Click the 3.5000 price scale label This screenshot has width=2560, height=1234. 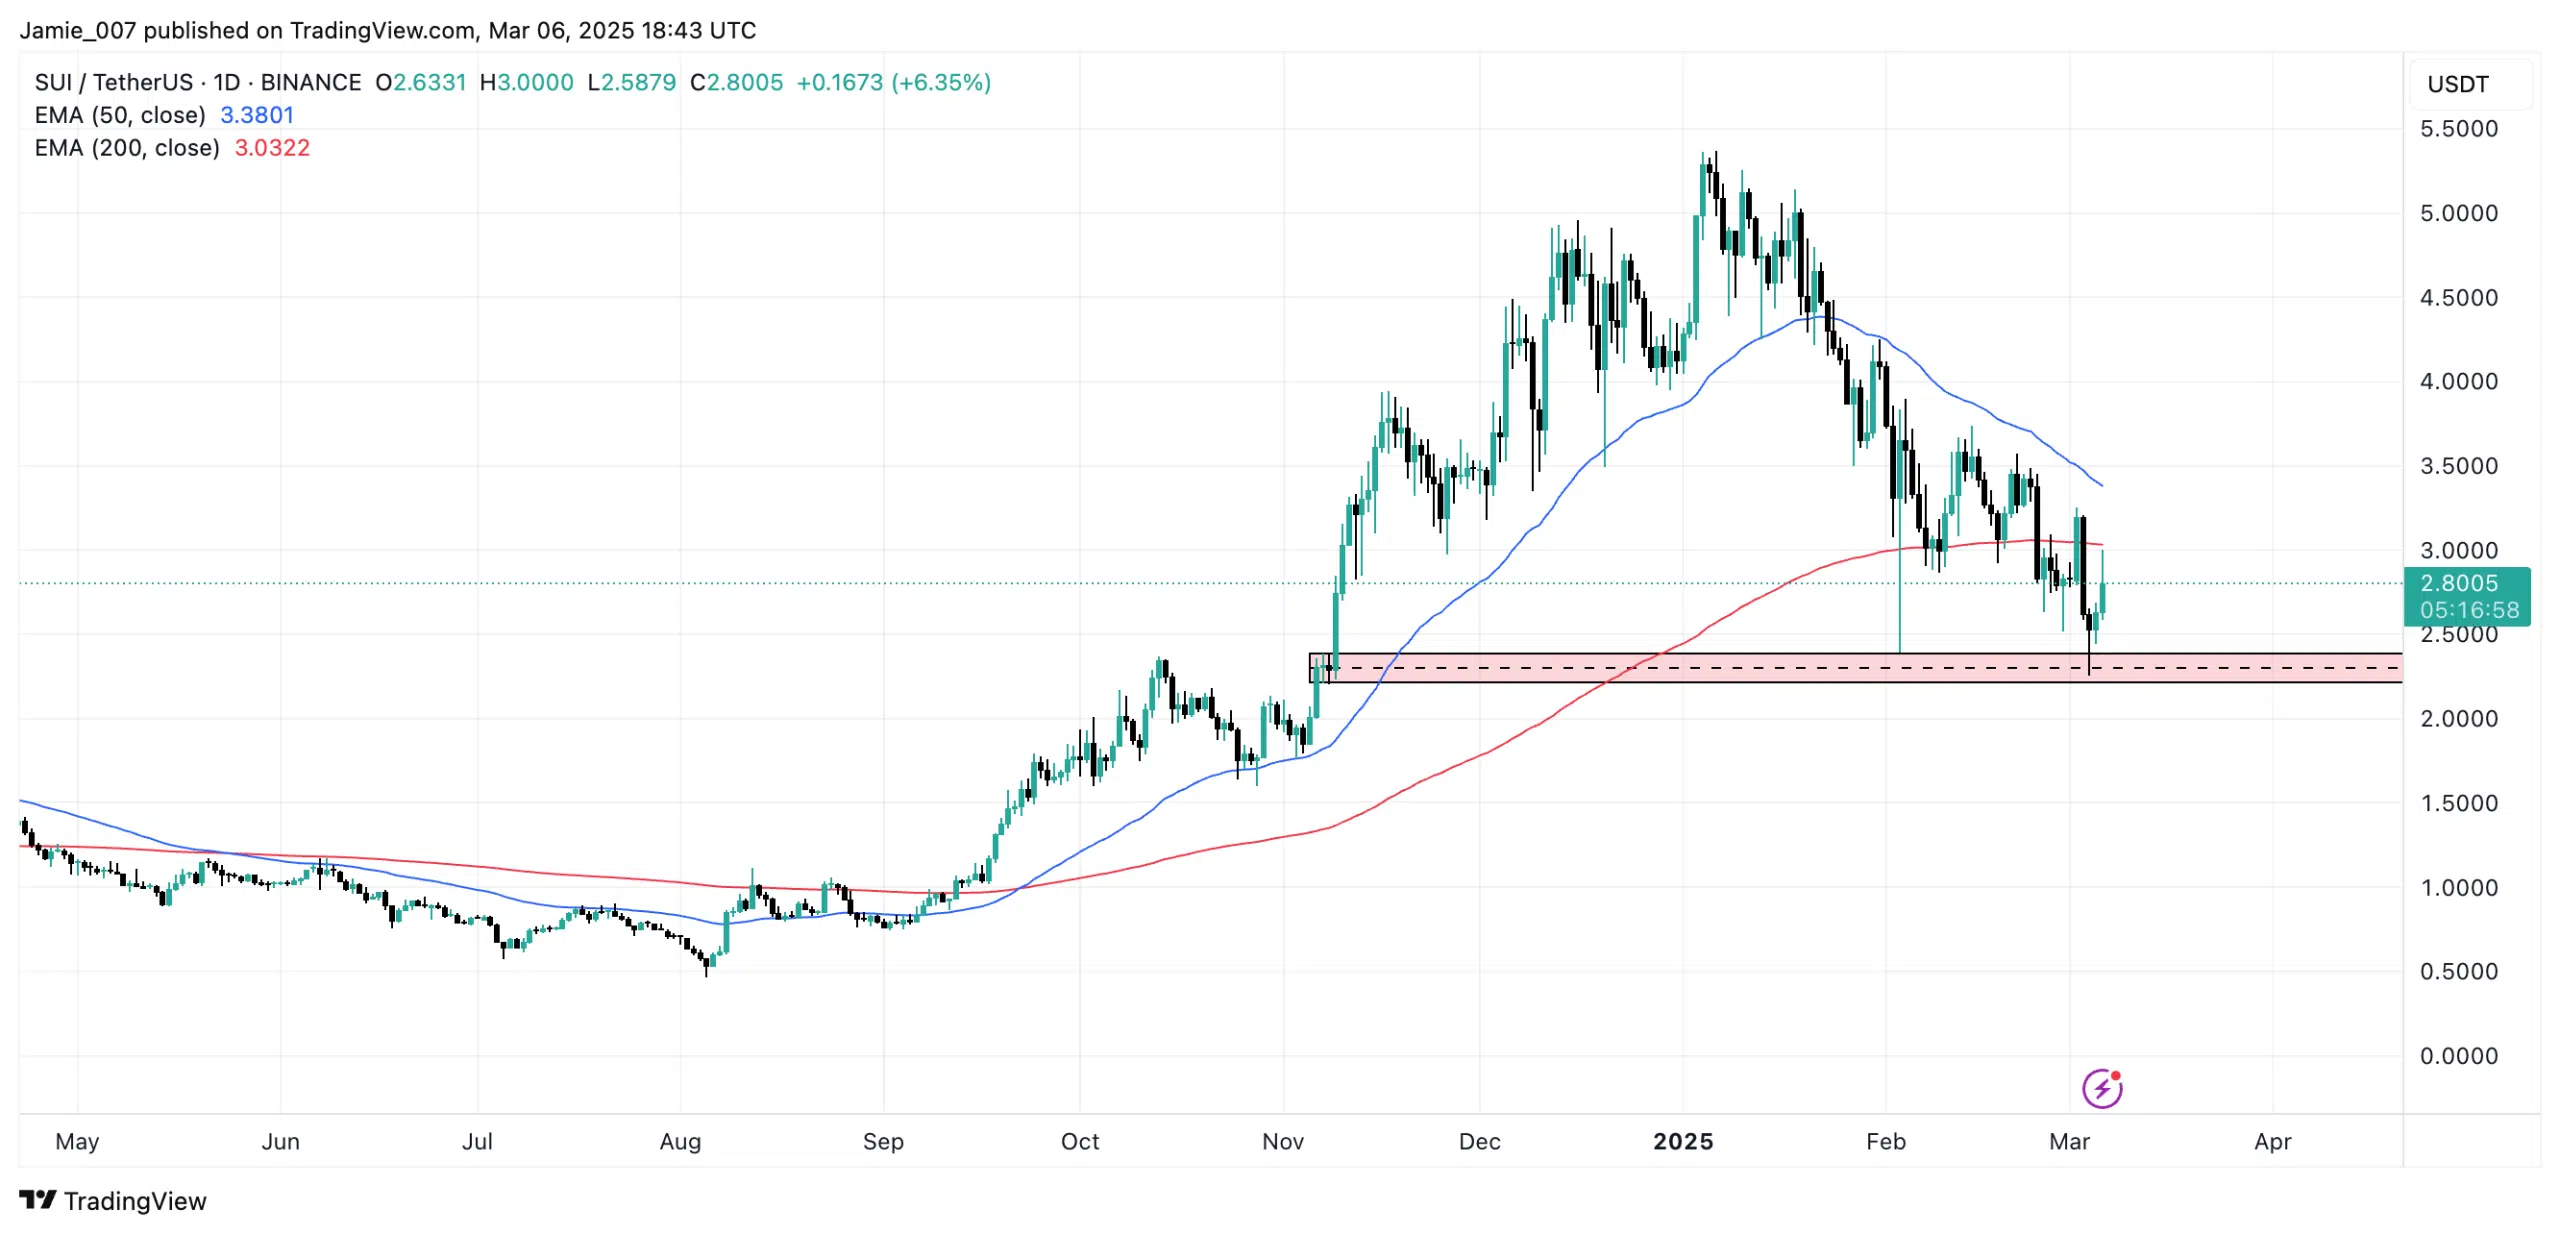(x=2457, y=466)
